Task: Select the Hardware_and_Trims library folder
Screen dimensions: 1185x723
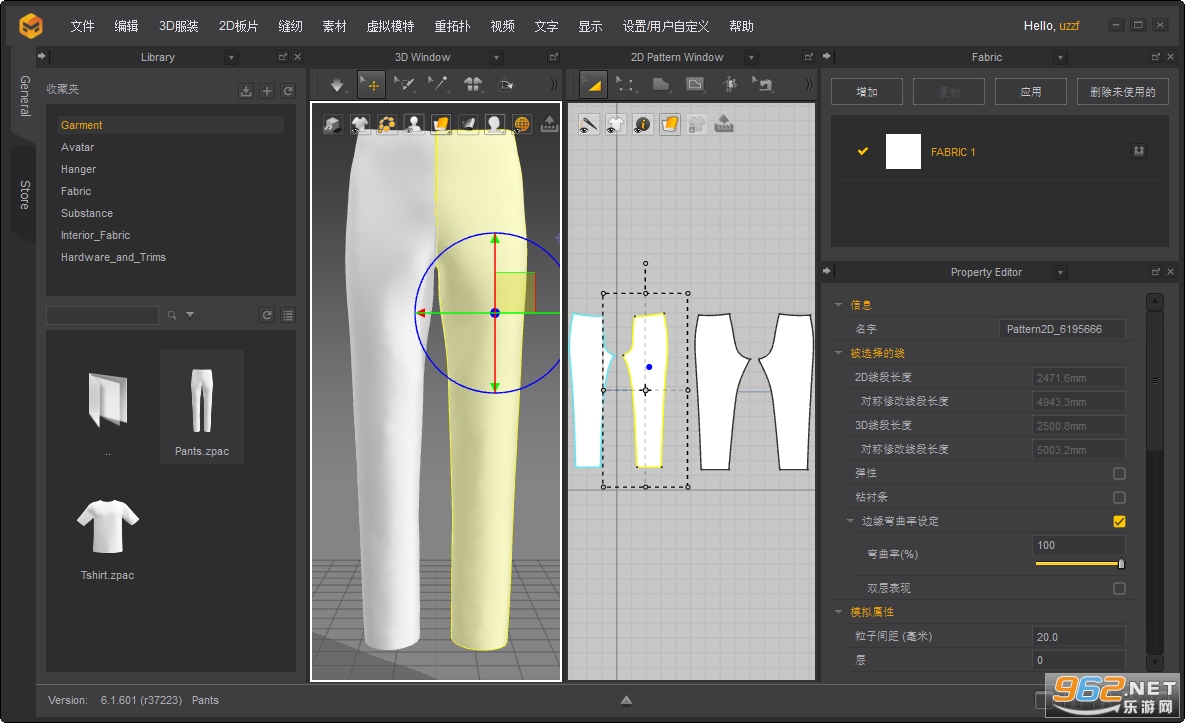Action: point(113,257)
